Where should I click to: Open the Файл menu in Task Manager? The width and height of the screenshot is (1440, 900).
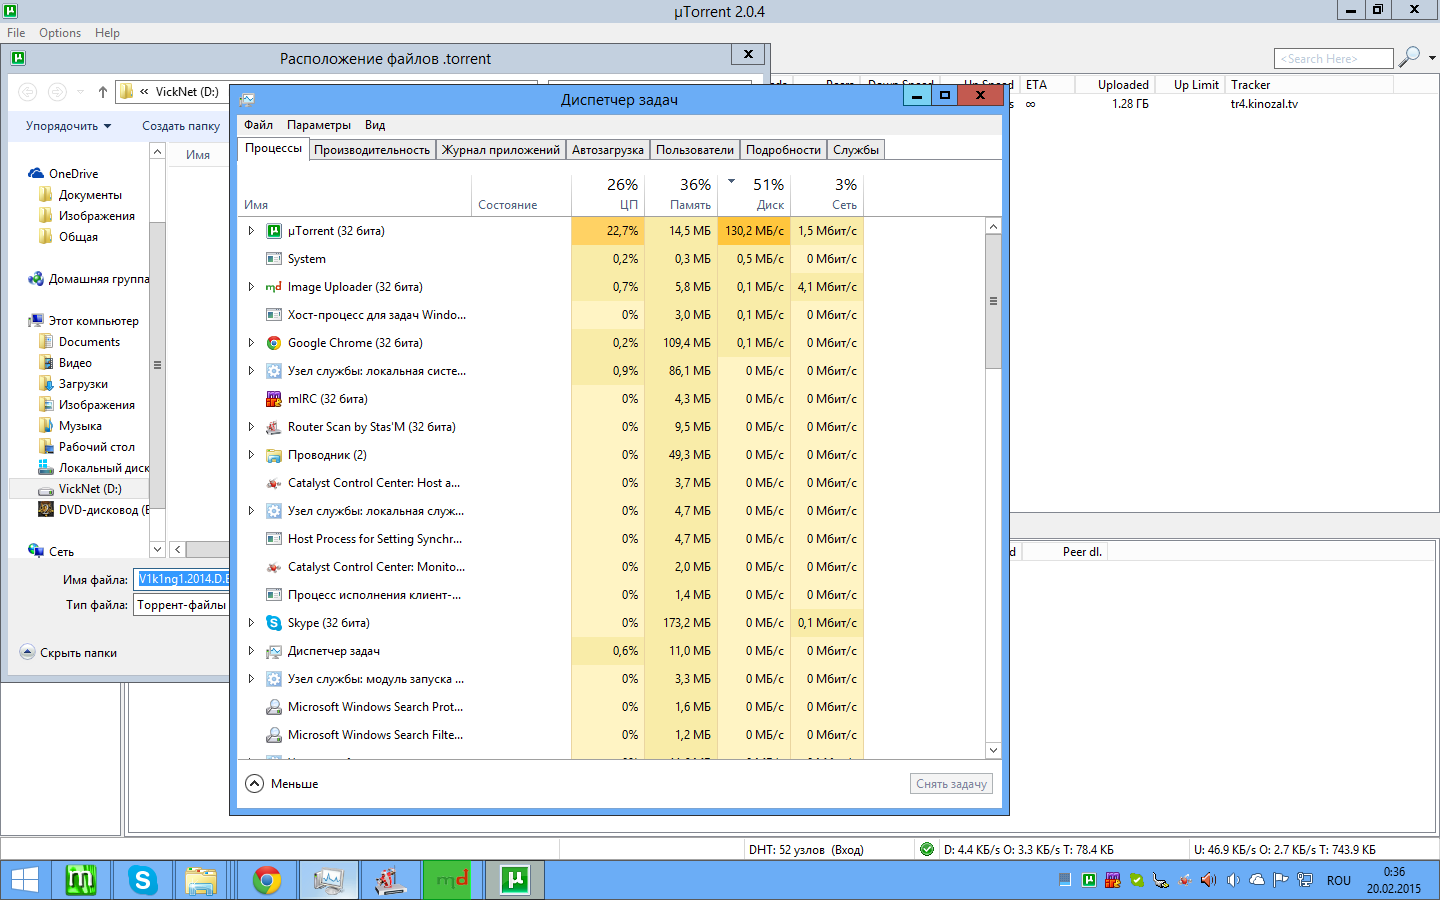click(x=258, y=125)
